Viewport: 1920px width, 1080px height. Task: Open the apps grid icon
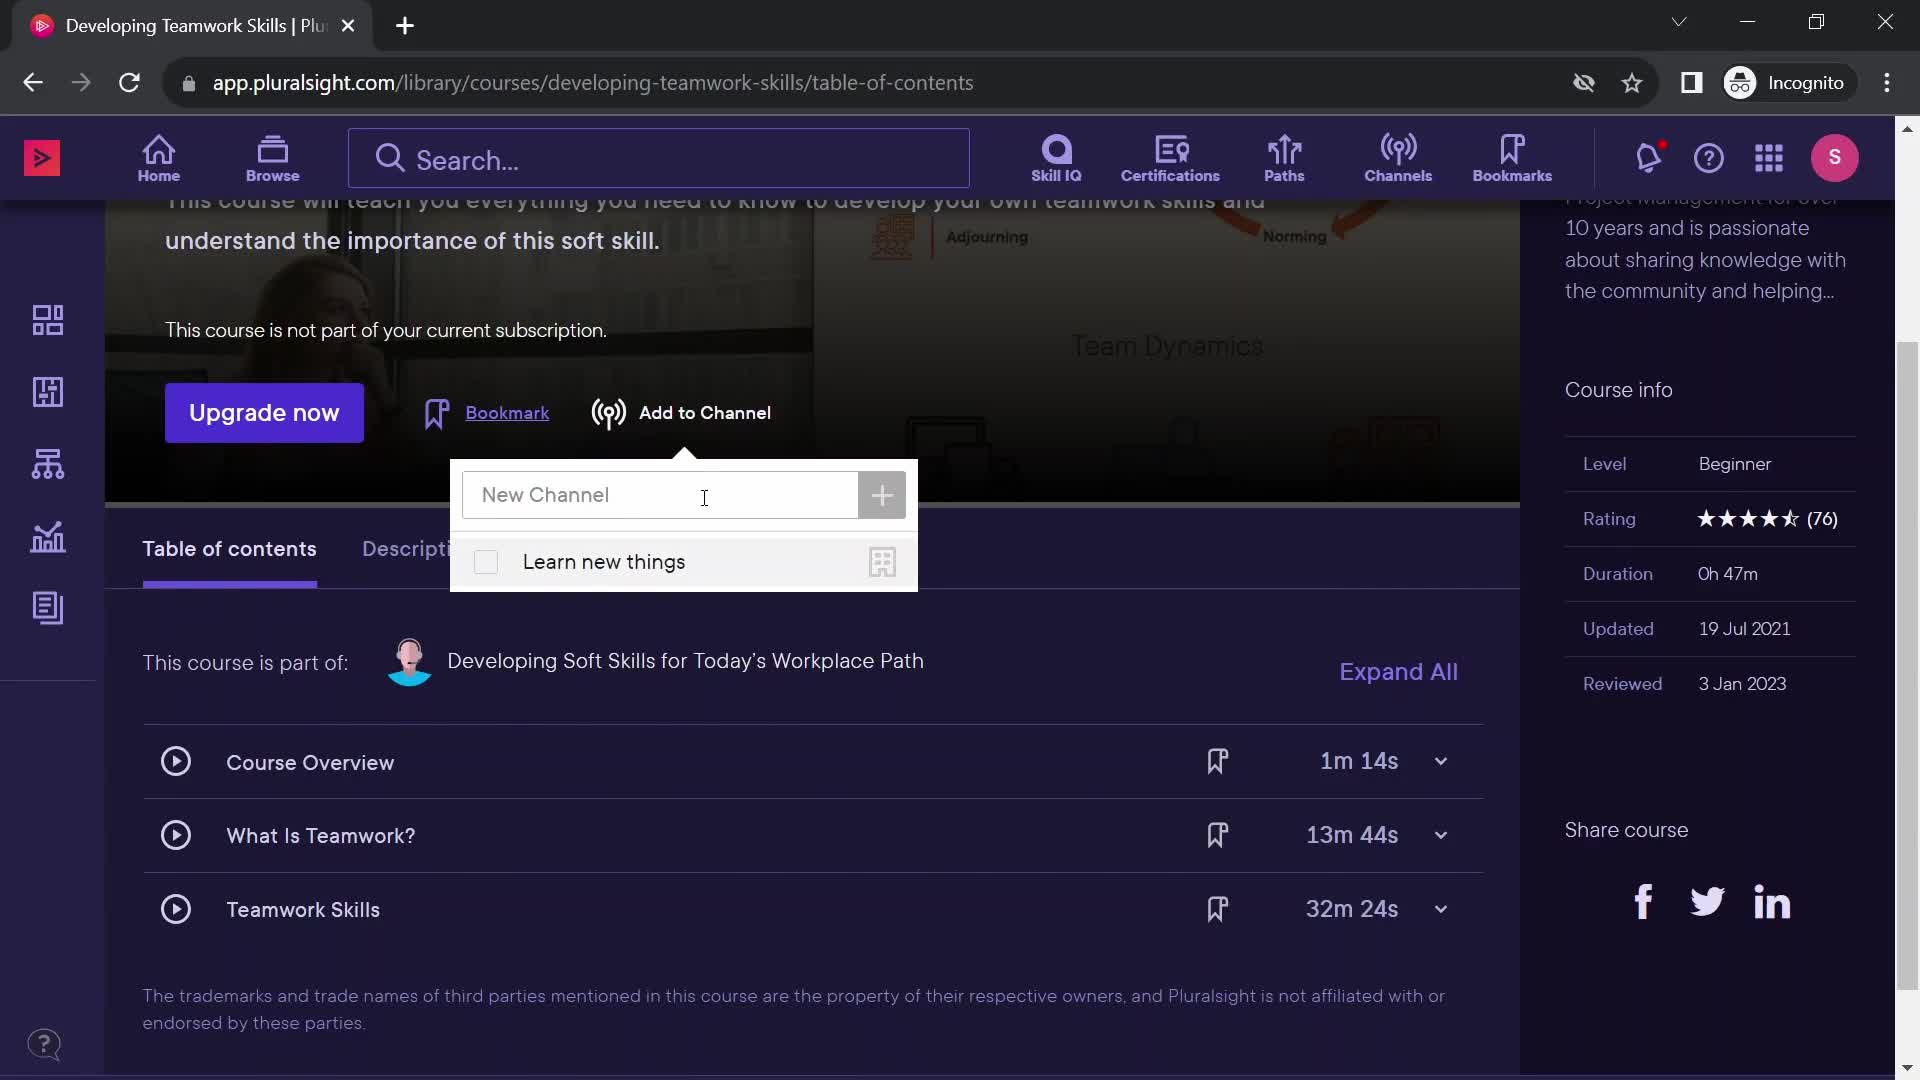[x=1769, y=158]
